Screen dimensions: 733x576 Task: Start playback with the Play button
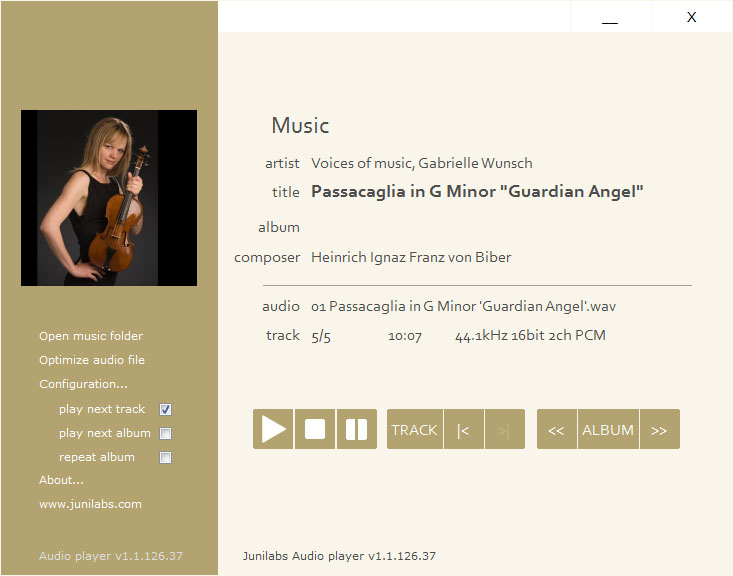click(273, 429)
